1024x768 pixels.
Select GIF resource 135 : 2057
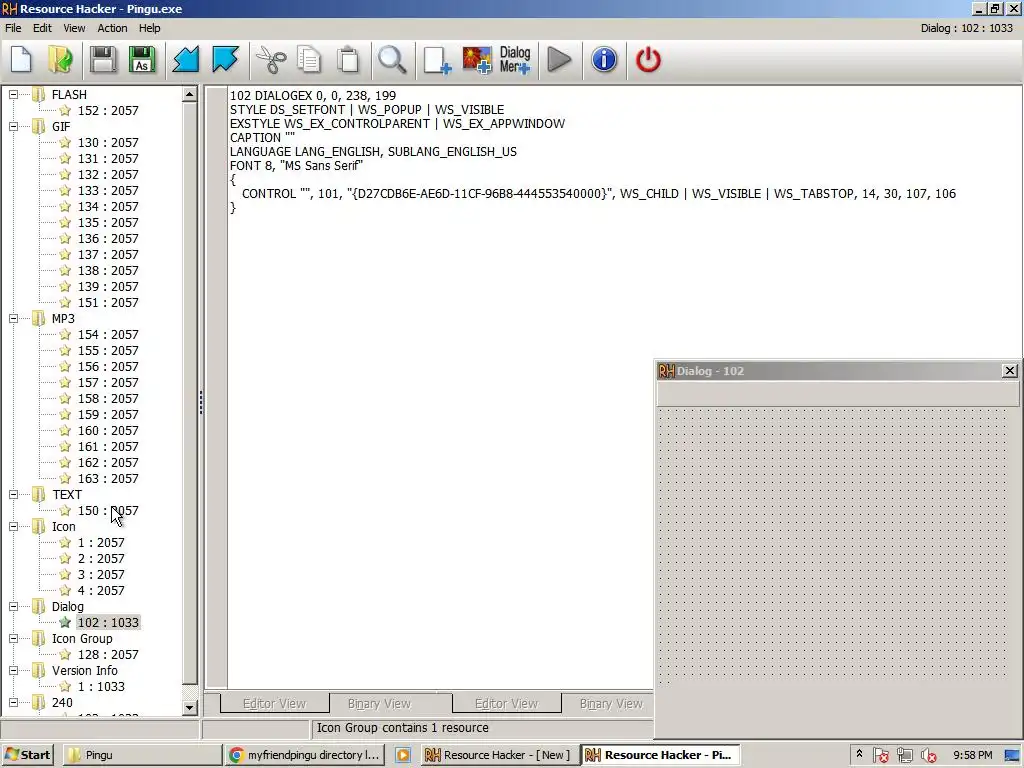tap(108, 223)
